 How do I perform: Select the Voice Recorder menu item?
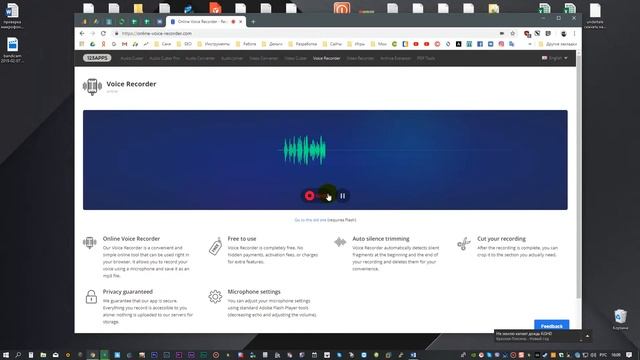coord(327,58)
